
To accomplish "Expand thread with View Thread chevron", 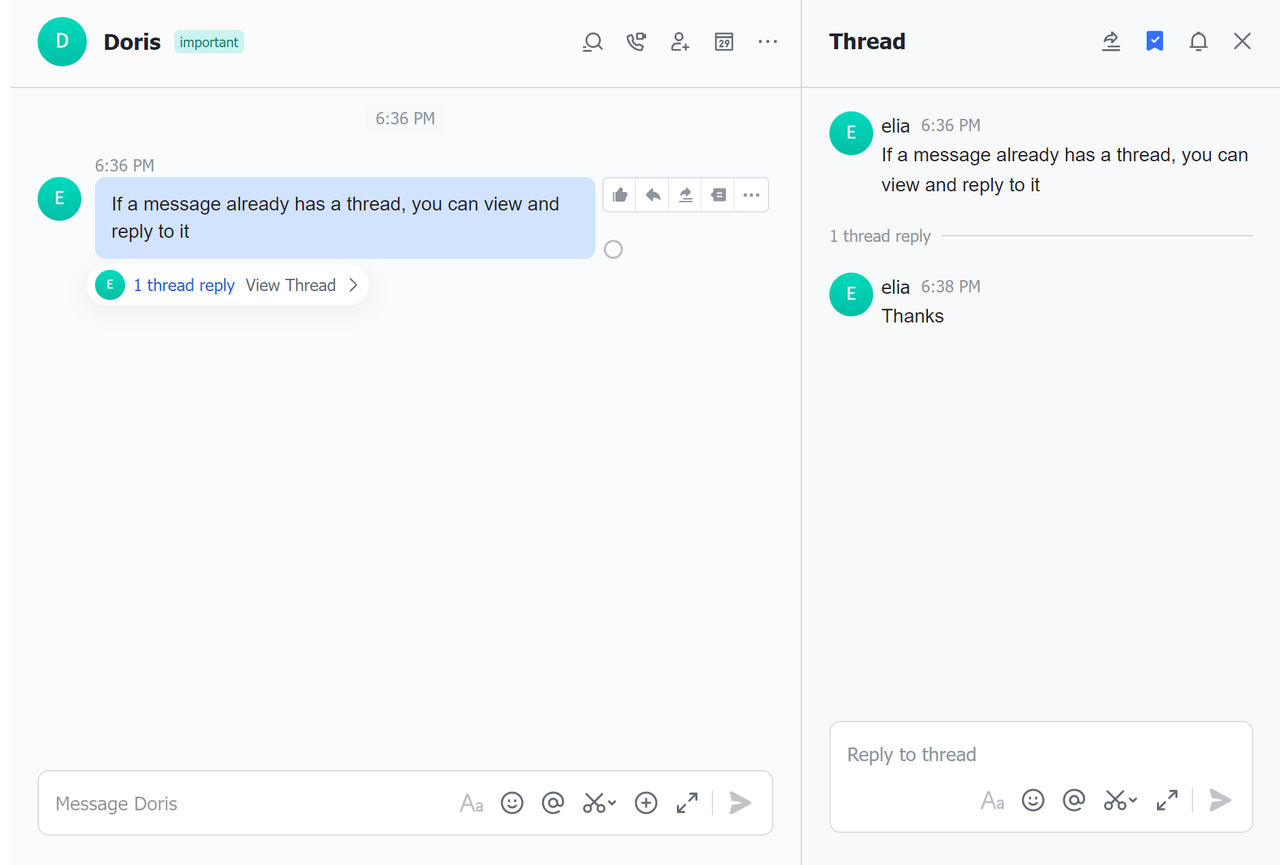I will coord(353,285).
